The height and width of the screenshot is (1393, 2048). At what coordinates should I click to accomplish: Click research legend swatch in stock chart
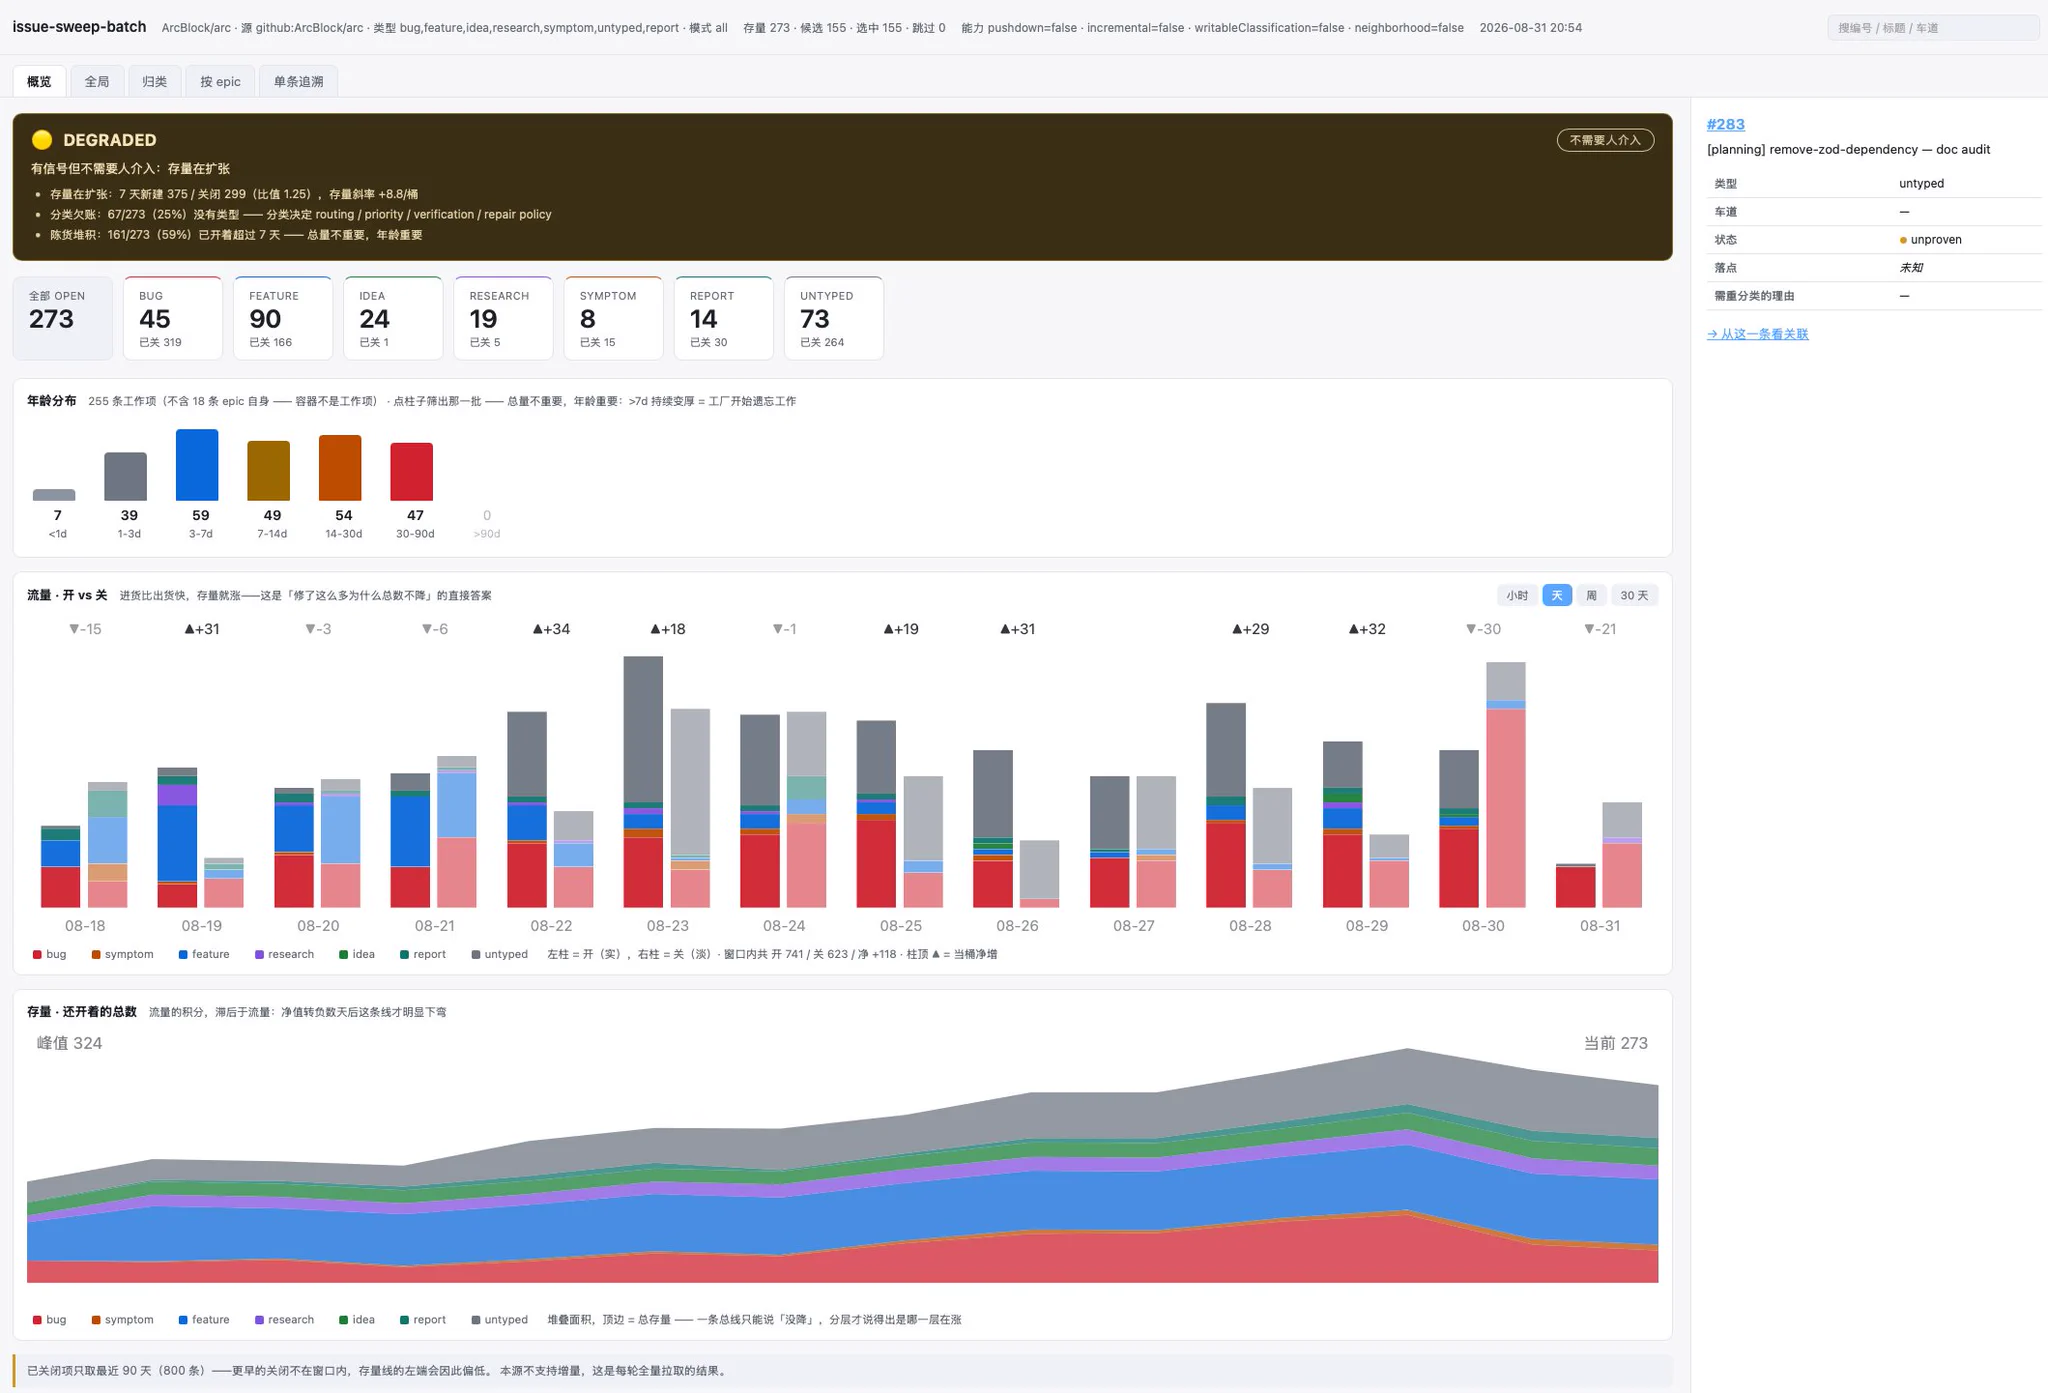point(259,1320)
